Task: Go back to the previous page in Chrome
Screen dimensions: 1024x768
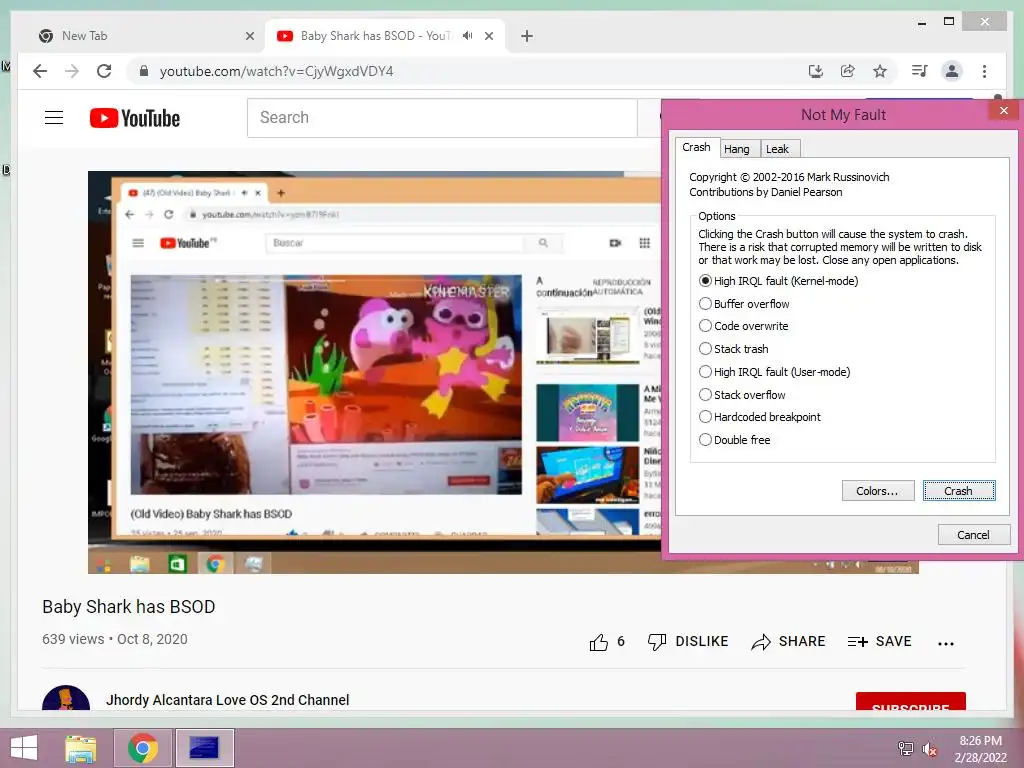Action: [40, 71]
